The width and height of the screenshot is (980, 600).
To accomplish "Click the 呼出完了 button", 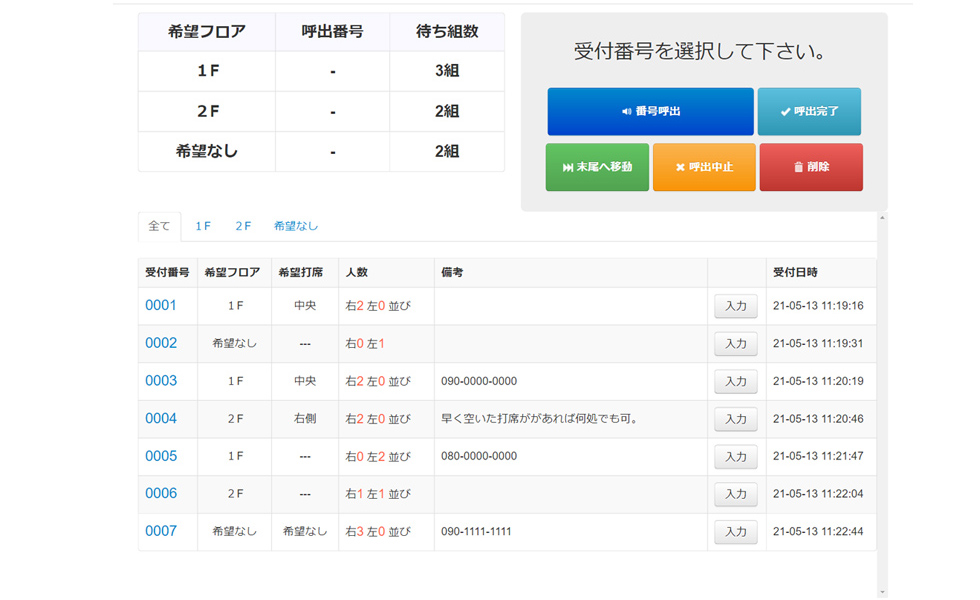I will pos(809,111).
